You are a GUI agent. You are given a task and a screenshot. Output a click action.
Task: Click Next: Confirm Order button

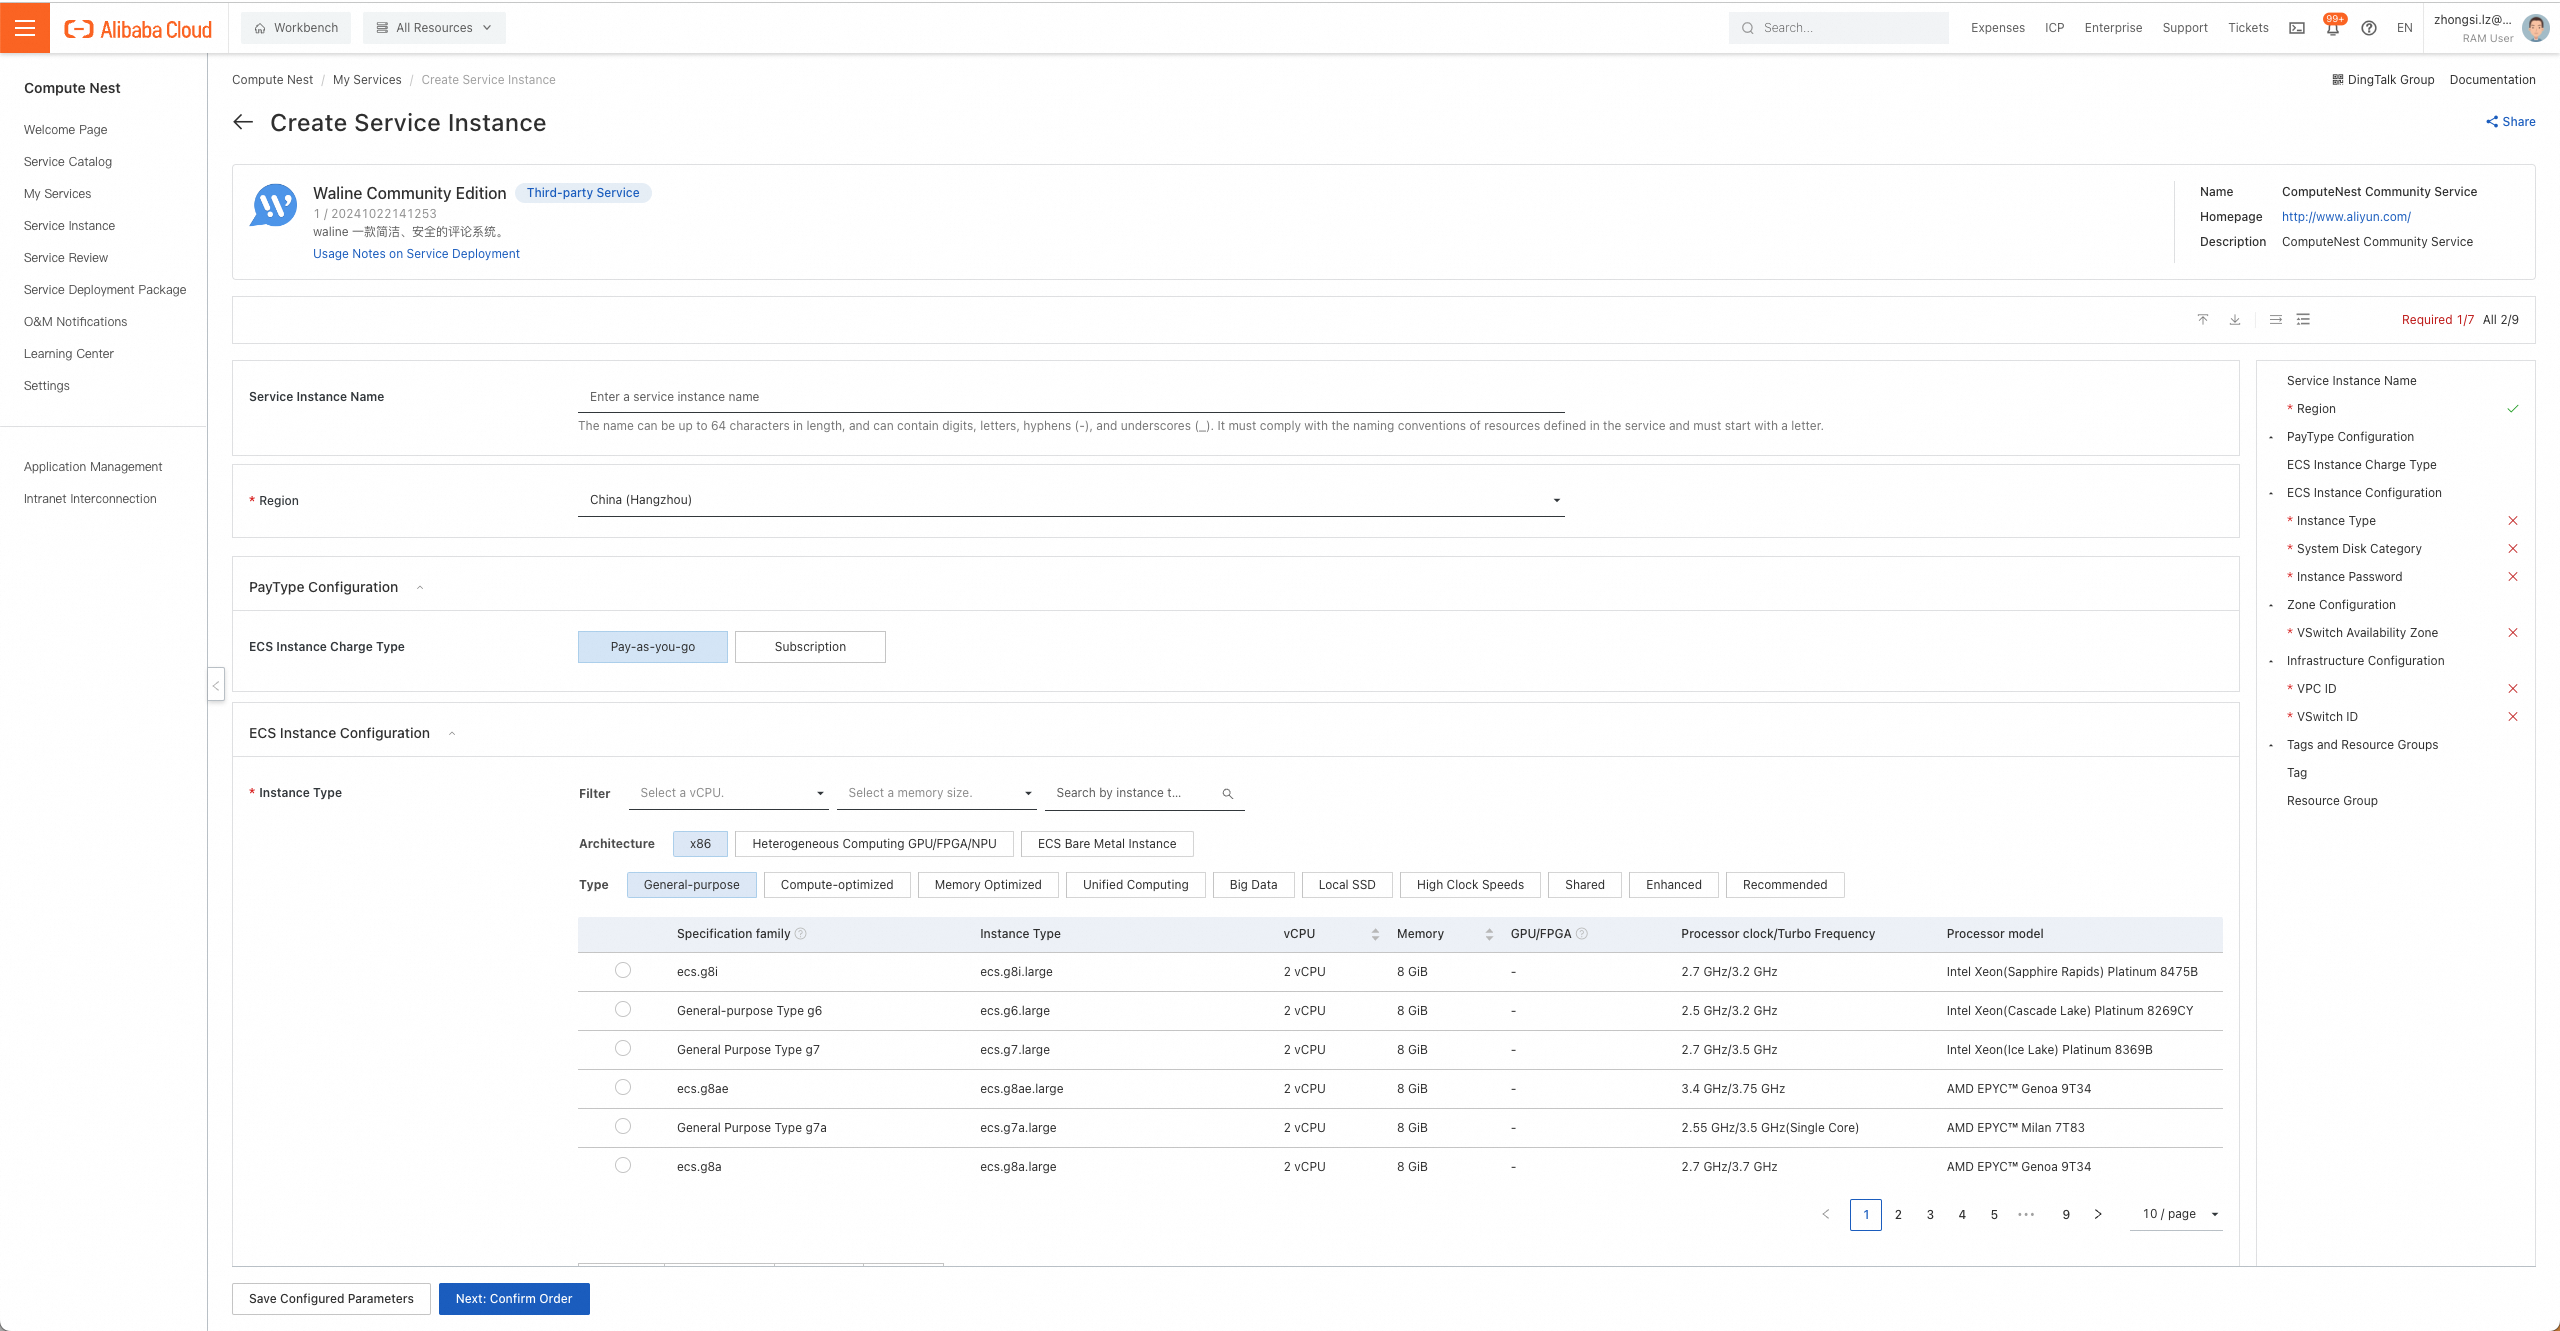click(x=514, y=1299)
